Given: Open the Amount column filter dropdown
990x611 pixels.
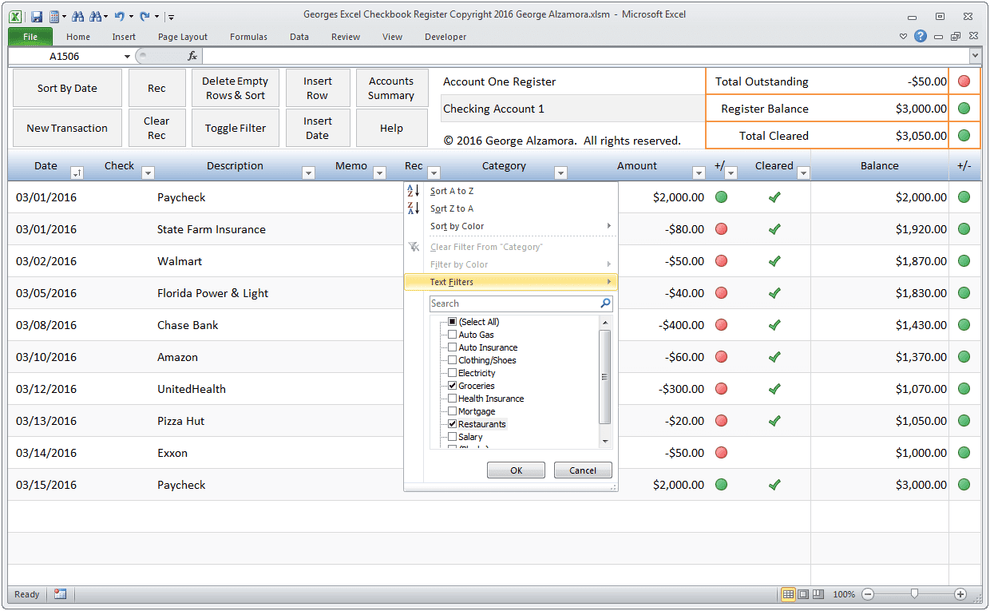Looking at the screenshot, I should [x=698, y=170].
